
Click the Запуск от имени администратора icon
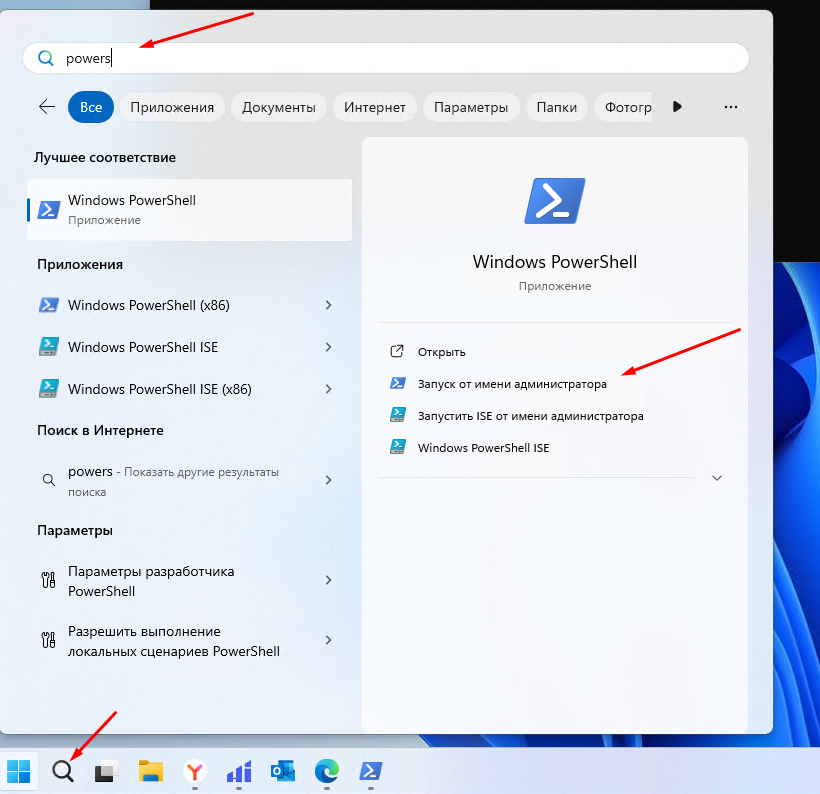coord(397,383)
